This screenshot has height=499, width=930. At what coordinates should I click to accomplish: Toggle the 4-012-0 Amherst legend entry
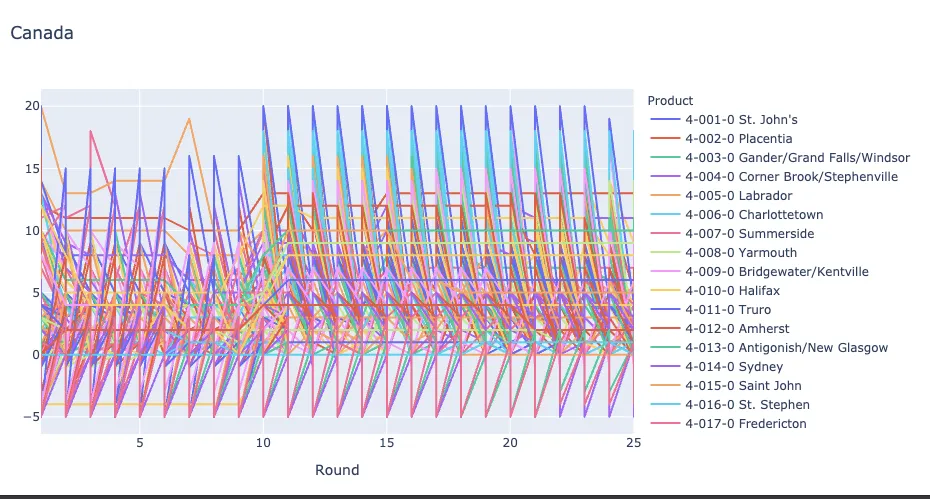720,329
